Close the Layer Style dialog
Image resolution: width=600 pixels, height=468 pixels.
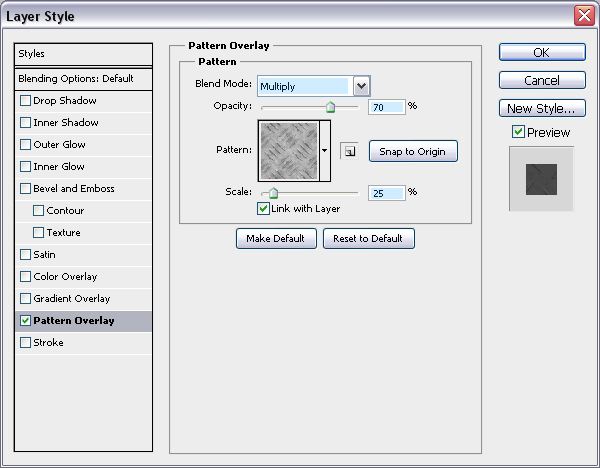pyautogui.click(x=584, y=15)
